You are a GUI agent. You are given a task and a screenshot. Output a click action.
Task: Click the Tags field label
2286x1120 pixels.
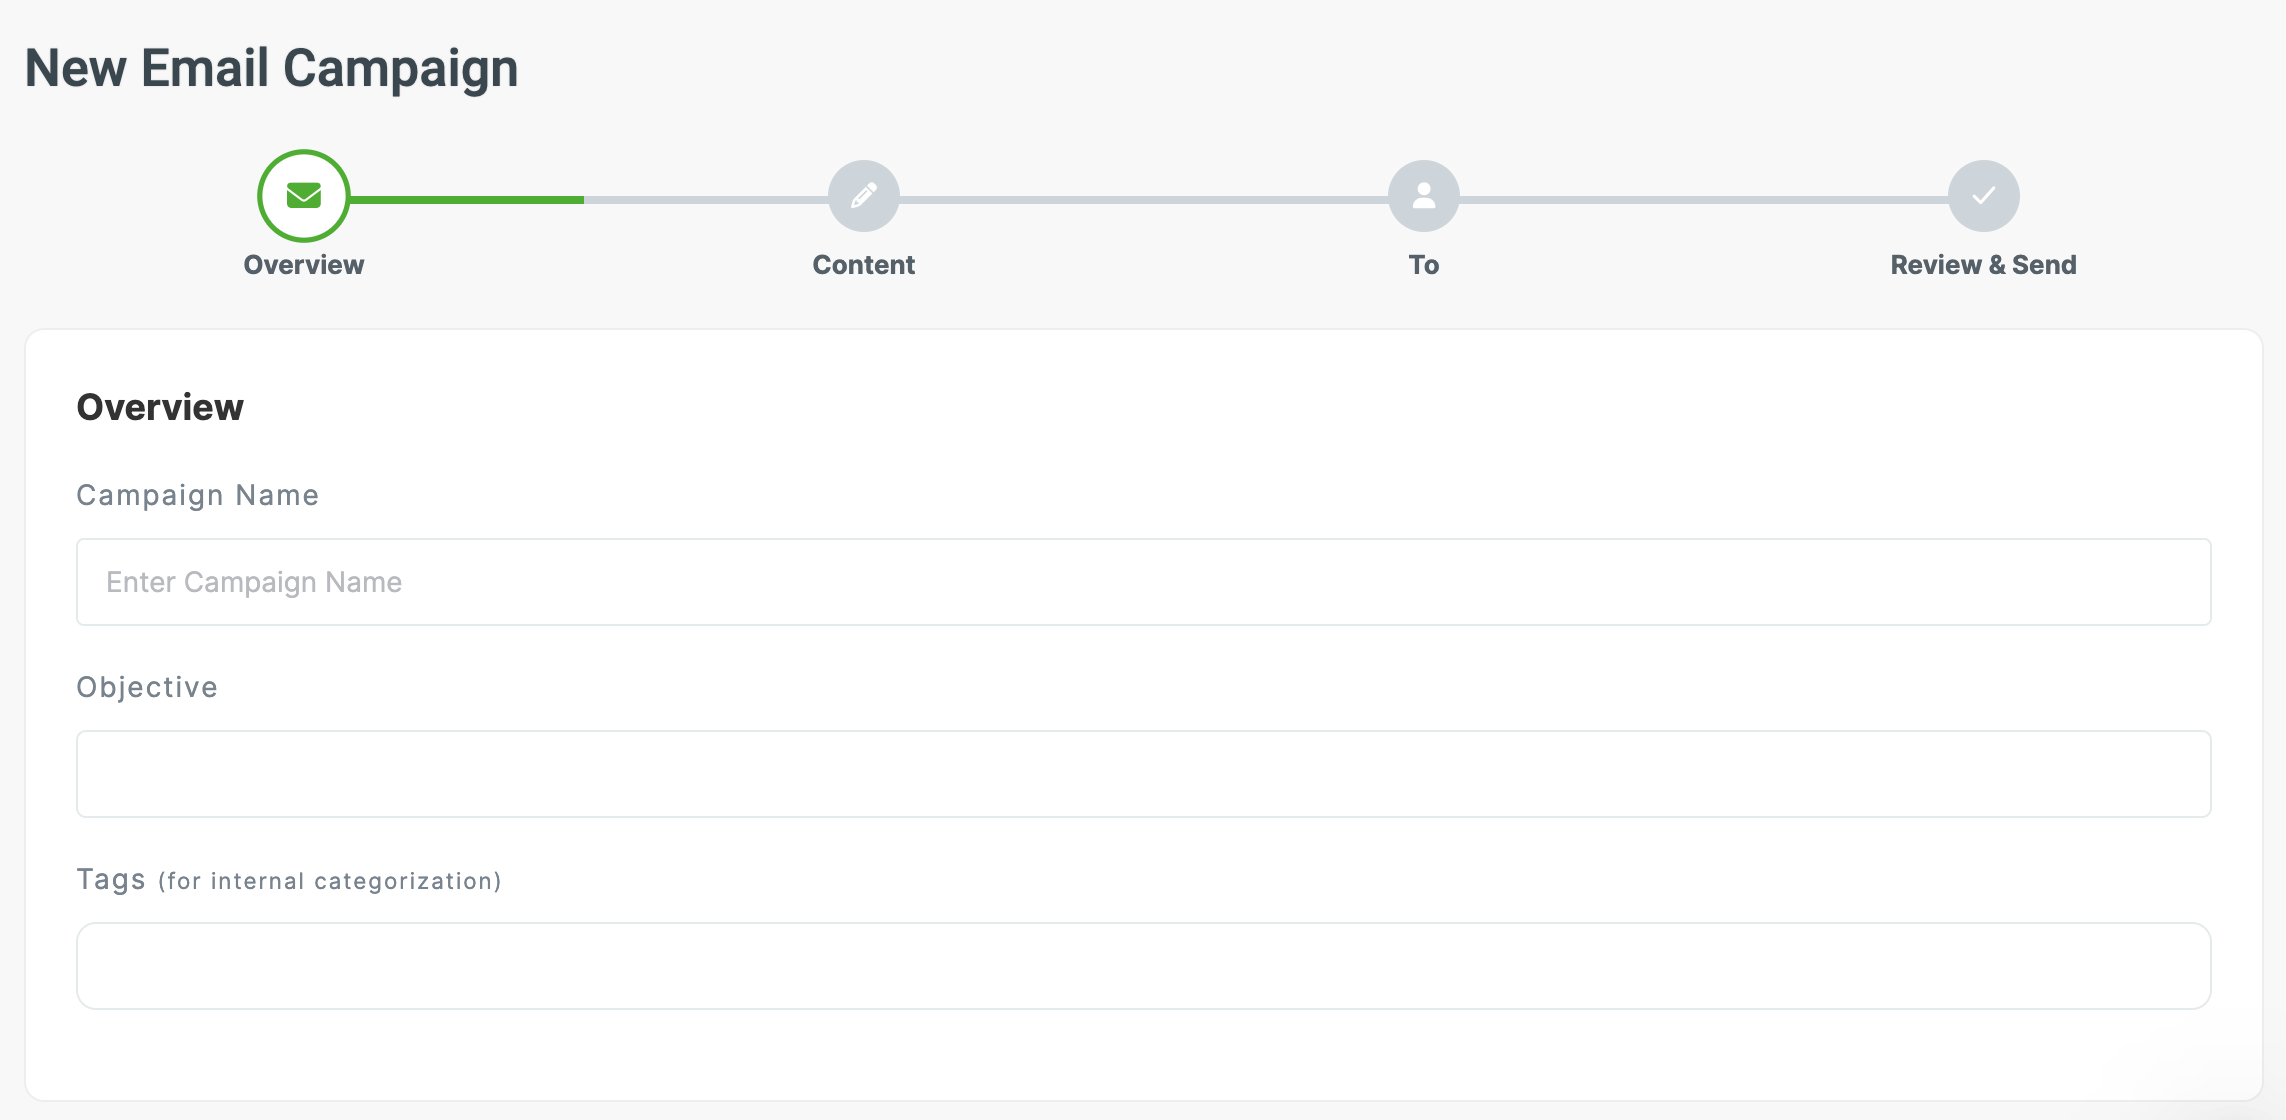(x=111, y=879)
